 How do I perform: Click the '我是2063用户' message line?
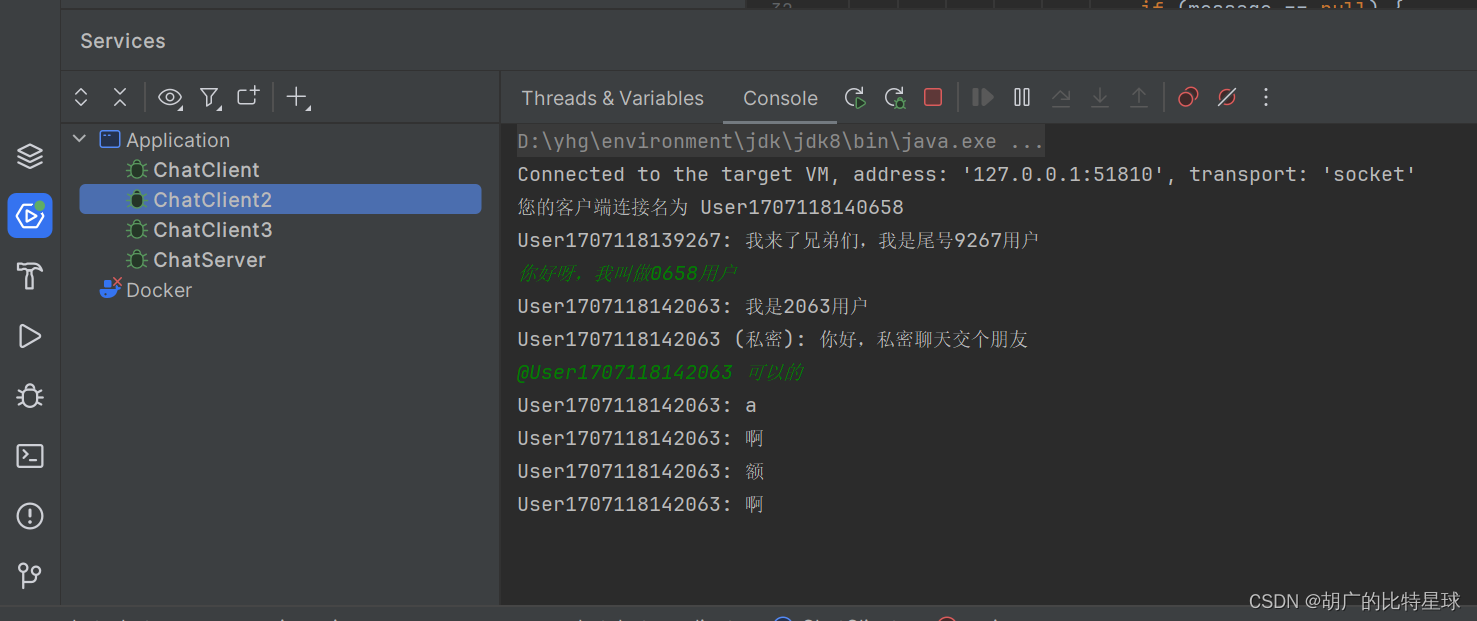(692, 306)
